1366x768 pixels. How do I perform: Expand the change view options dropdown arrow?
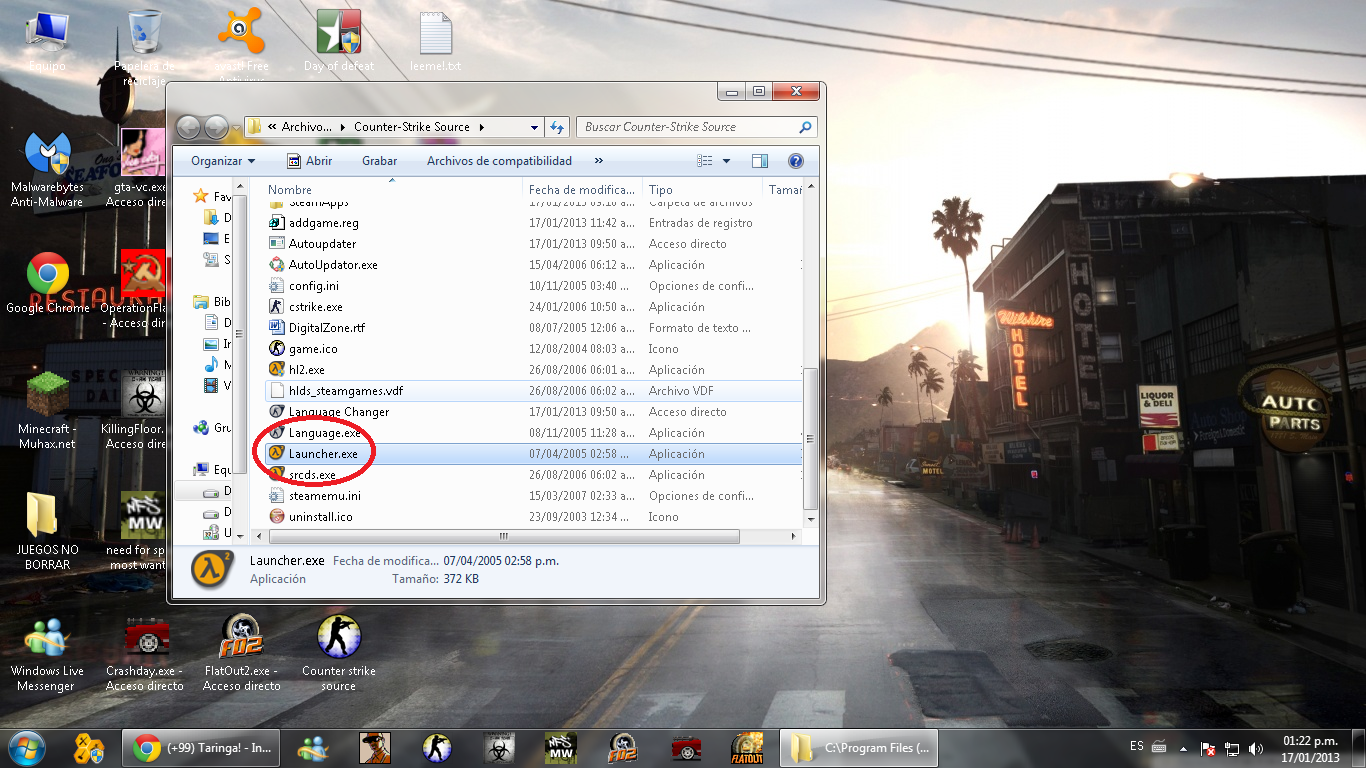pyautogui.click(x=726, y=161)
